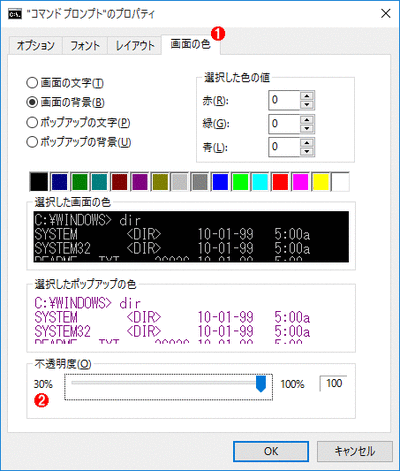The image size is (400, 471).
Task: Switch to the フォント tab
Action: coord(85,45)
